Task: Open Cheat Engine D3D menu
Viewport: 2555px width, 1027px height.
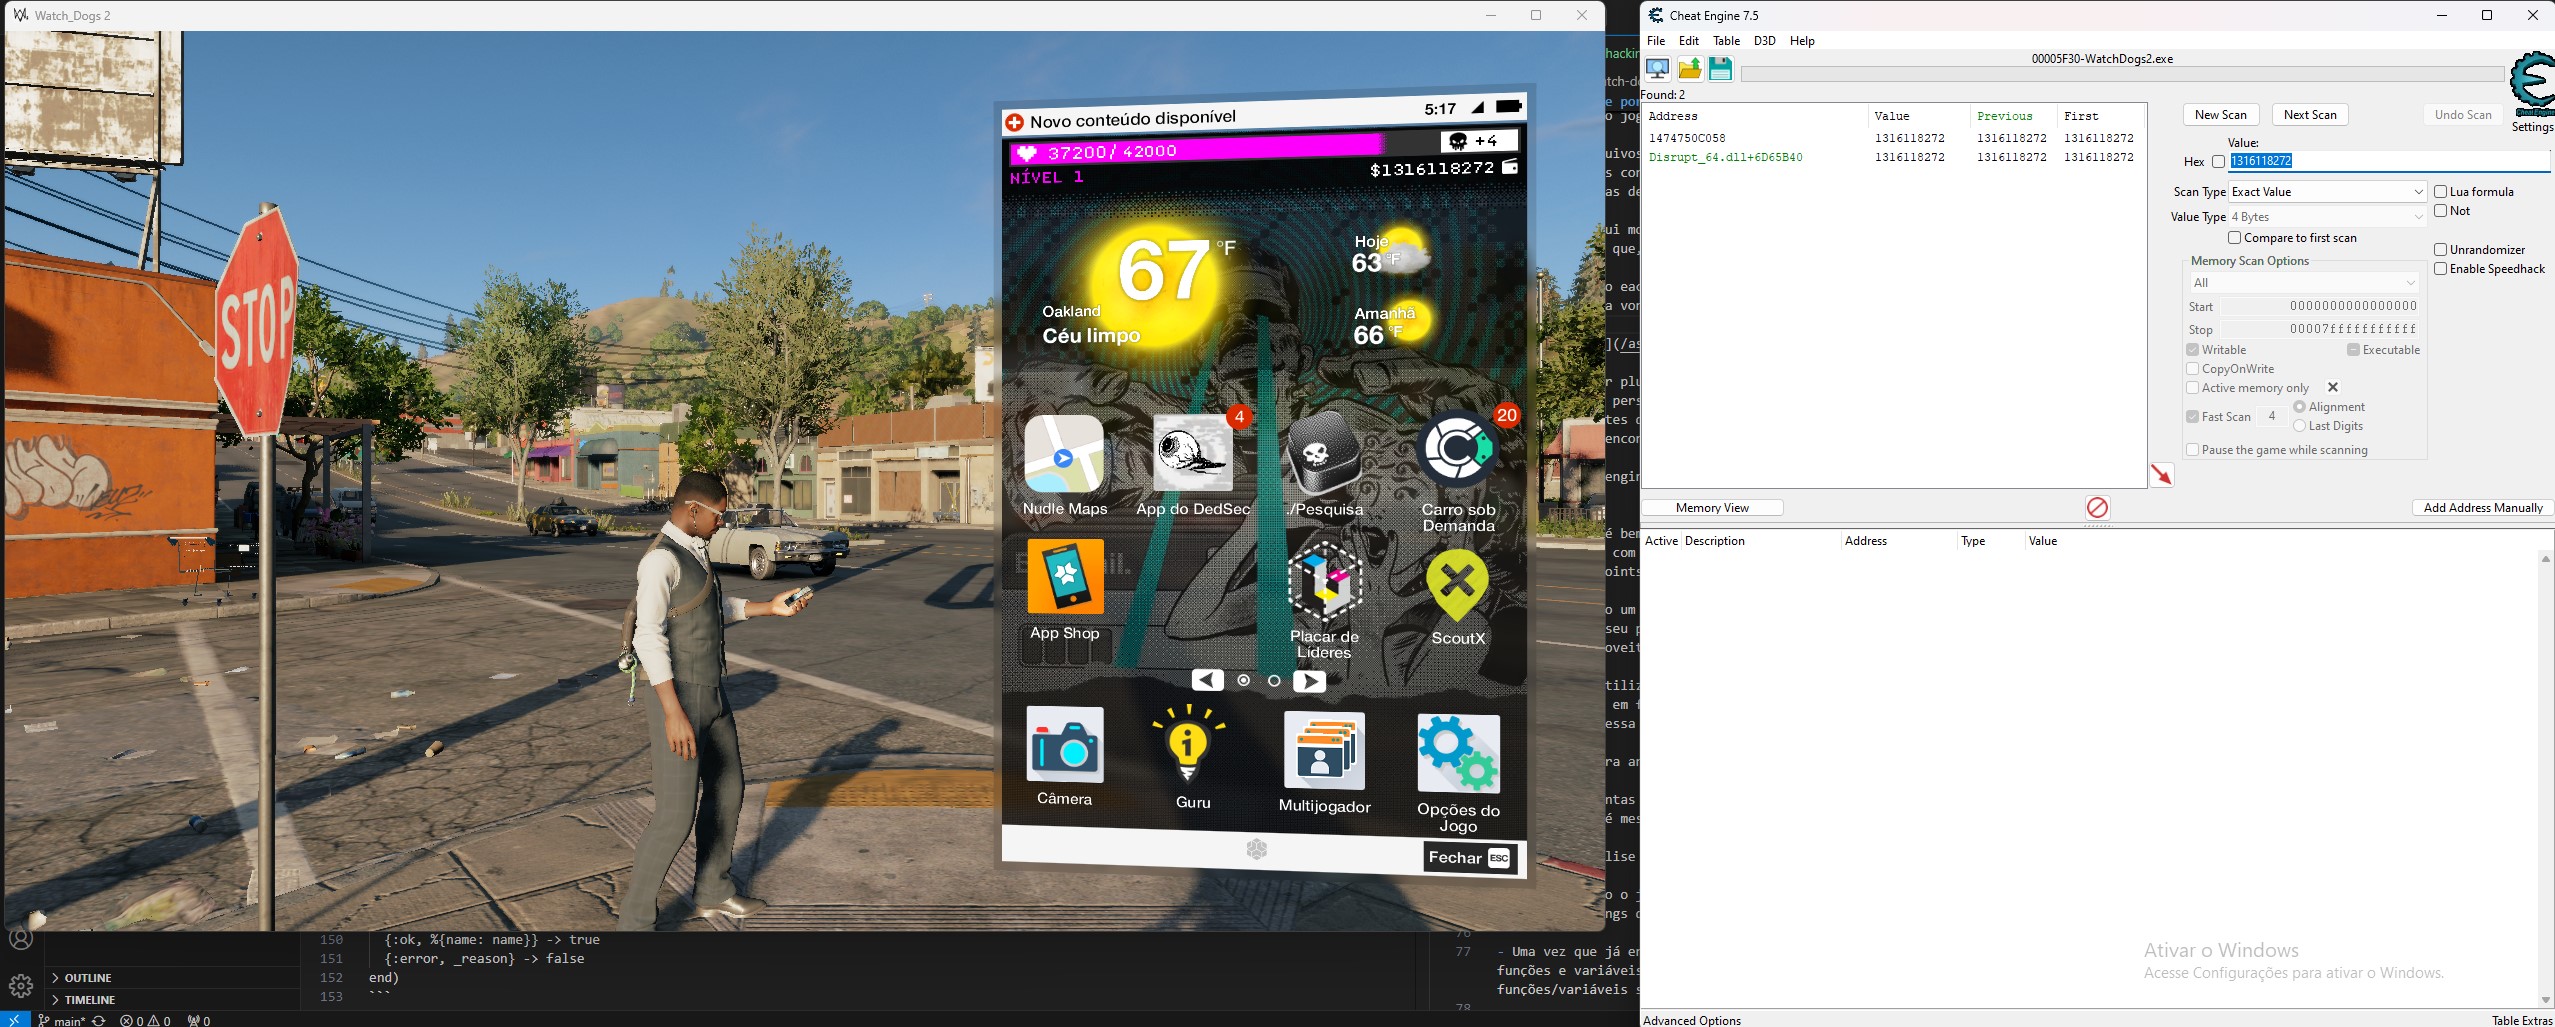Action: click(x=1765, y=41)
